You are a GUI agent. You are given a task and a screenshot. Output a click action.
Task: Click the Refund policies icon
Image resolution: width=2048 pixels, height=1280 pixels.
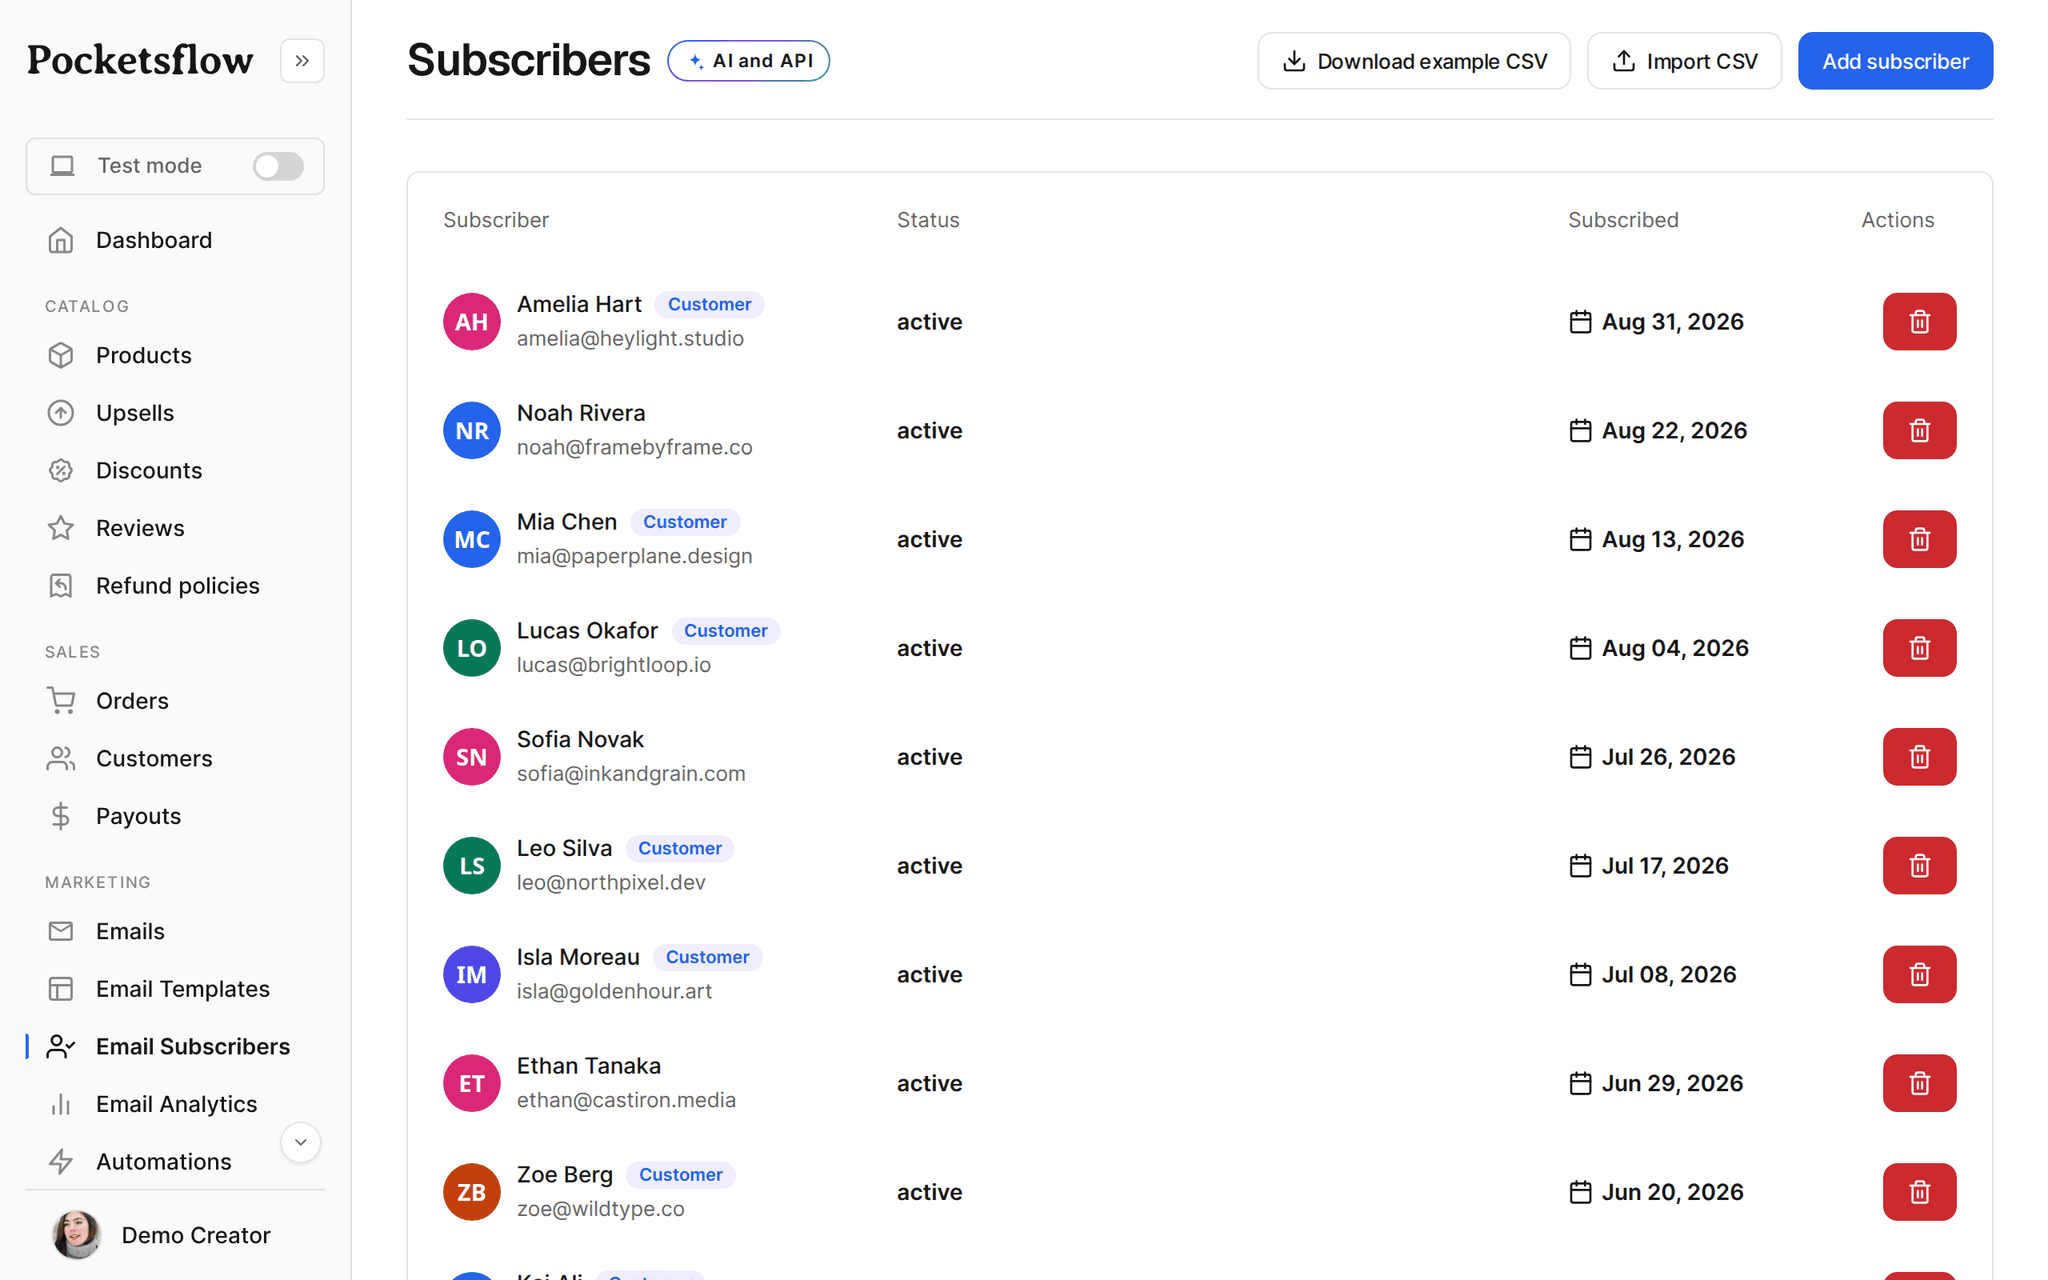61,586
